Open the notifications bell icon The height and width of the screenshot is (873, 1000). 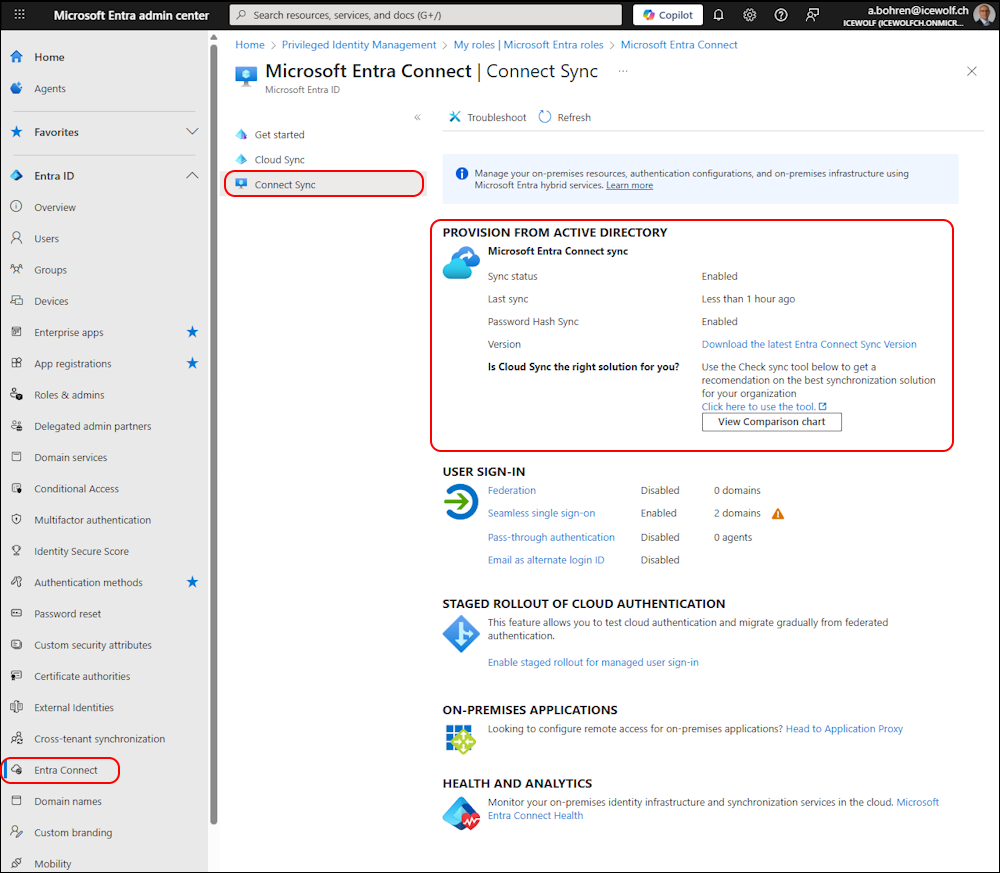[719, 15]
